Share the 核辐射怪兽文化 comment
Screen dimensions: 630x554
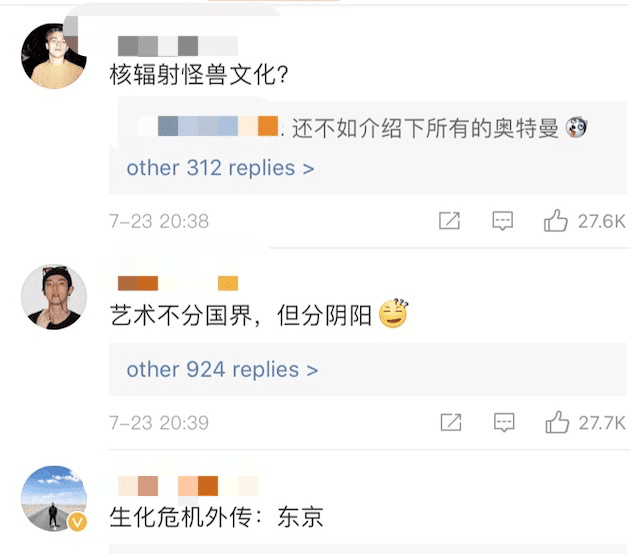coord(450,221)
